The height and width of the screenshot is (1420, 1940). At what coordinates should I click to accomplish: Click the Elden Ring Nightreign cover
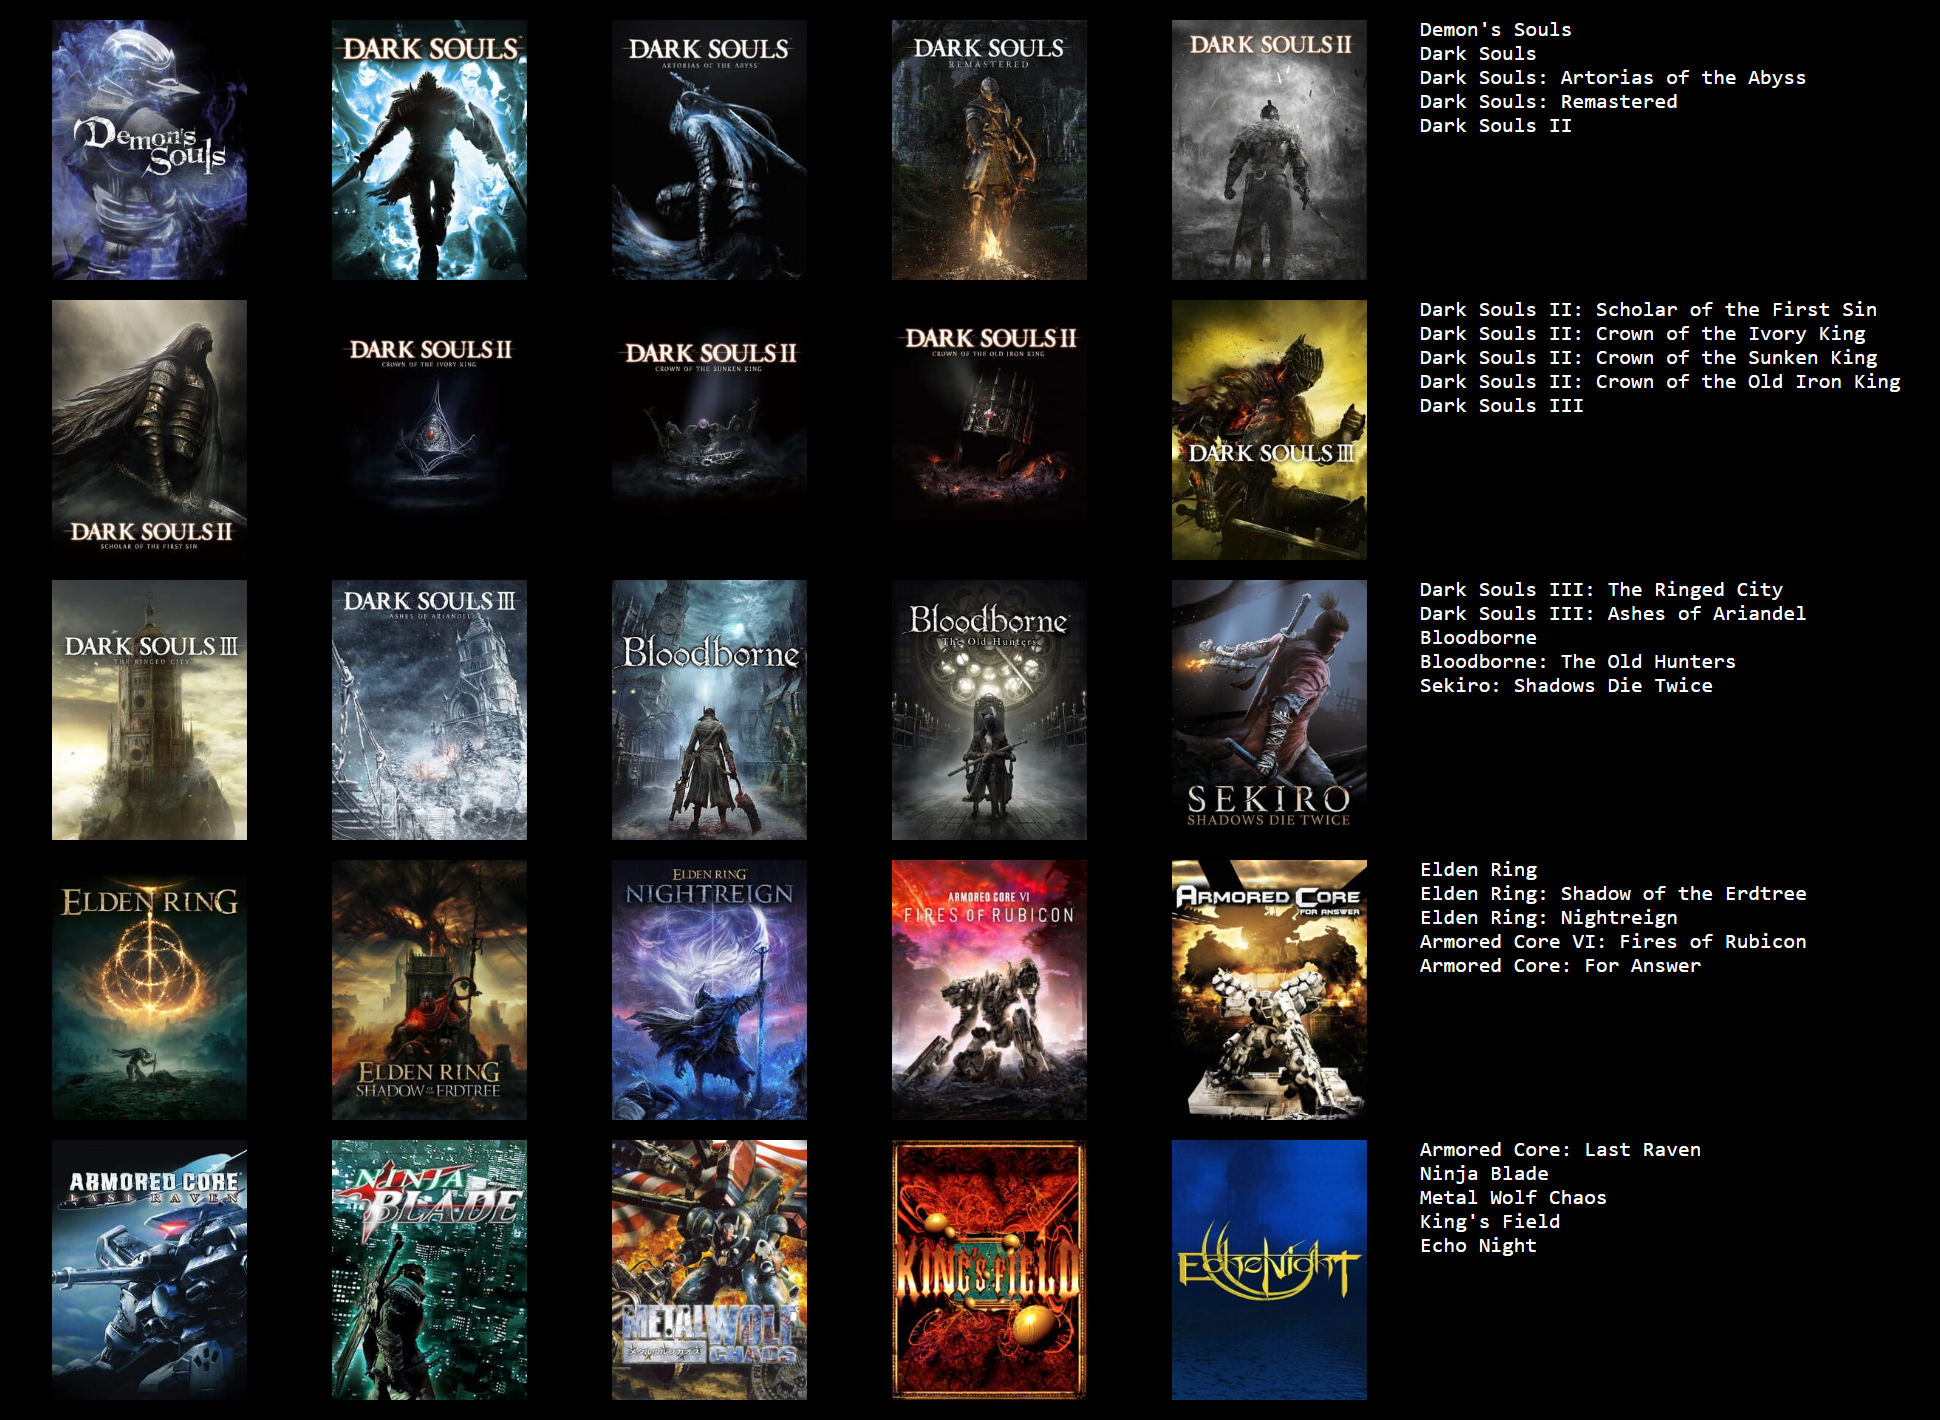tap(709, 990)
